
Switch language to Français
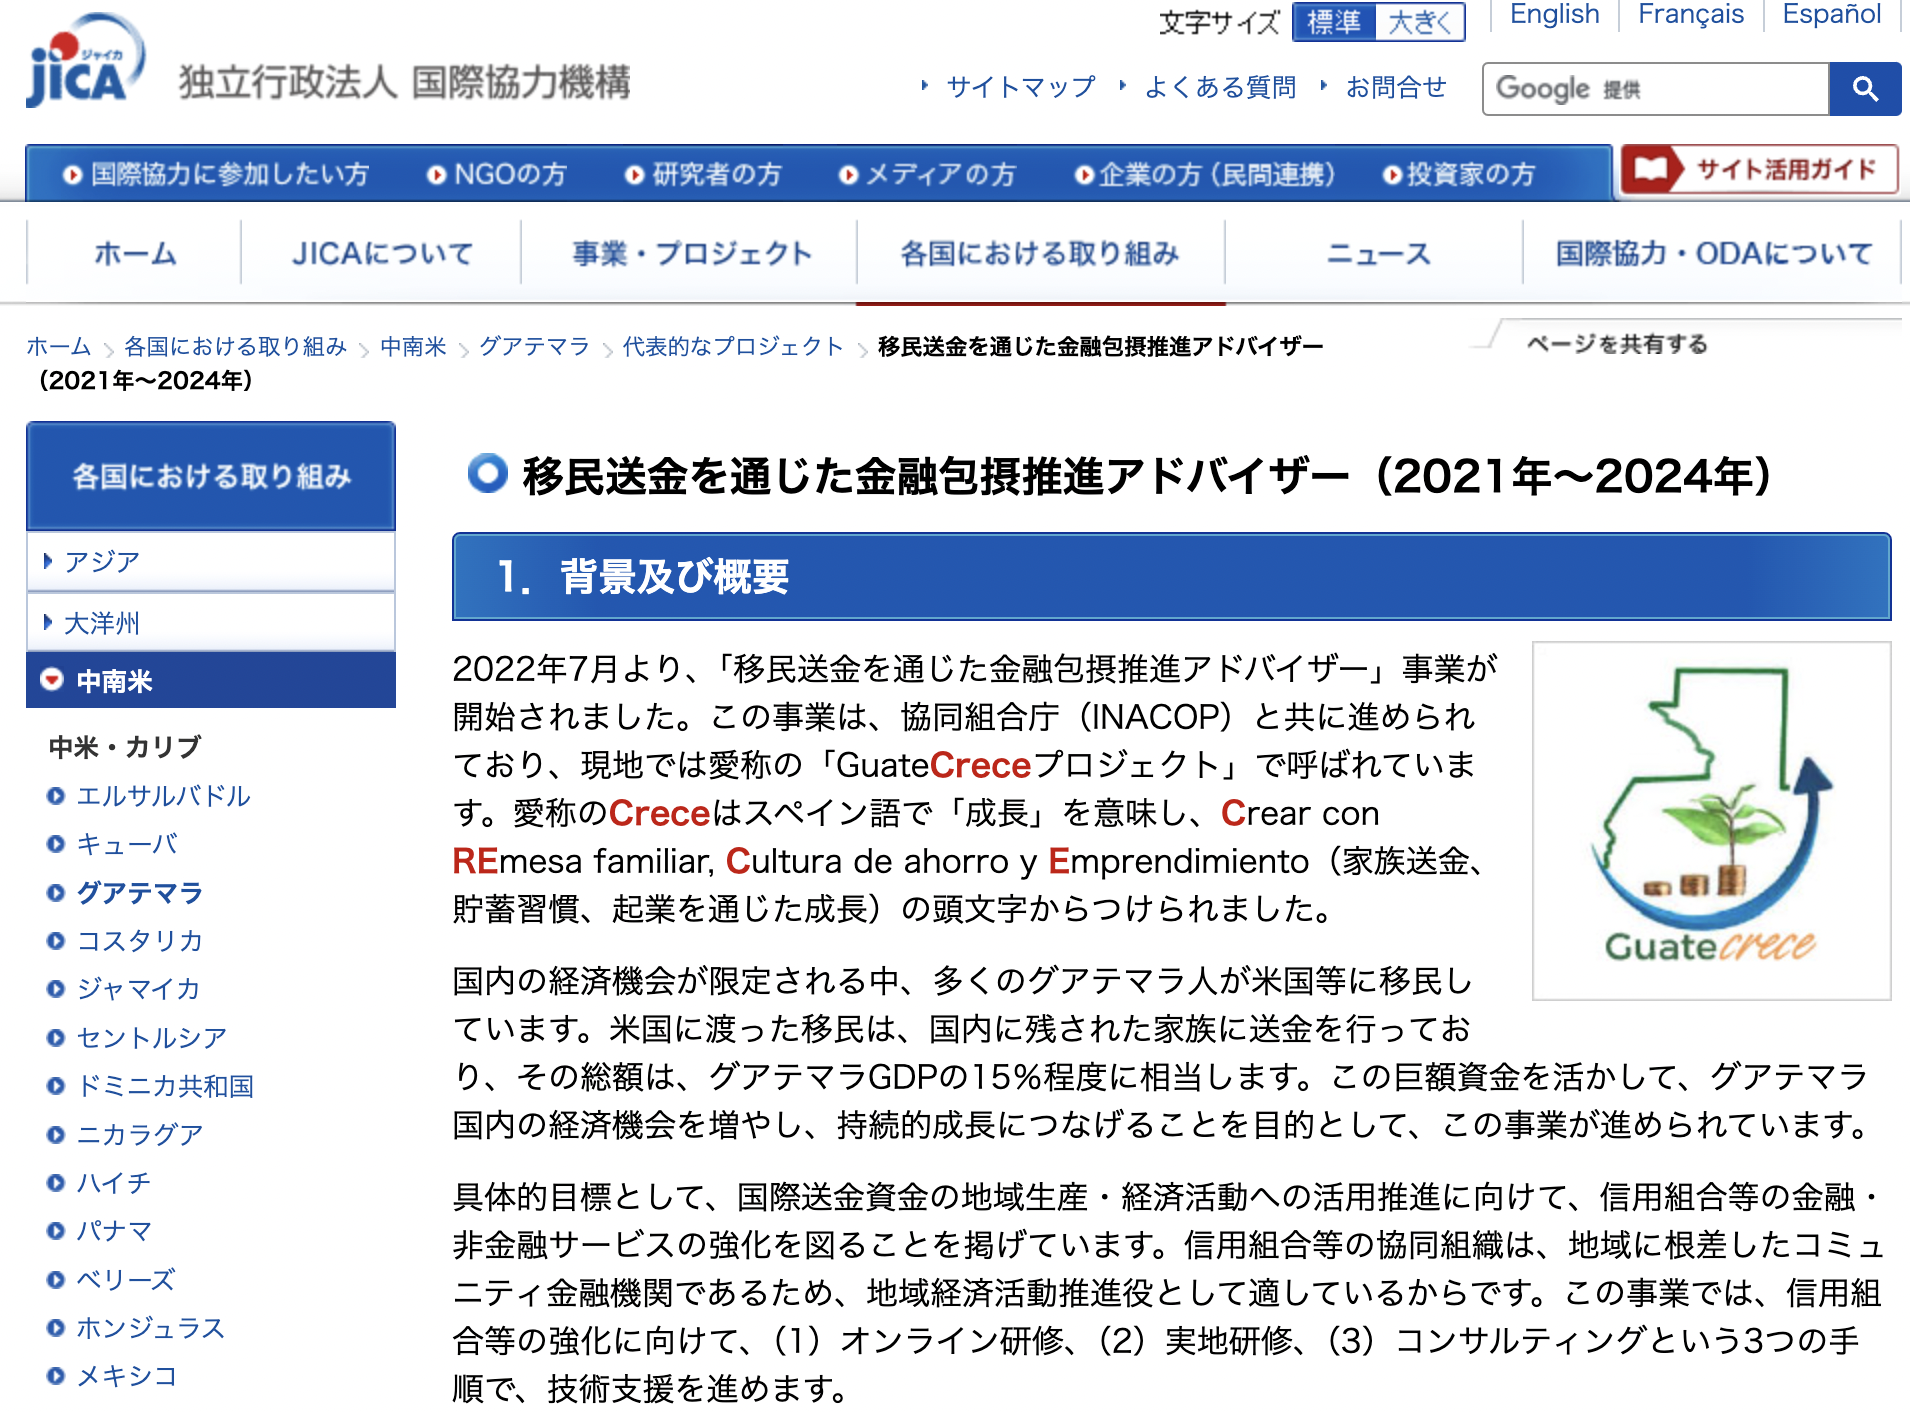1691,14
